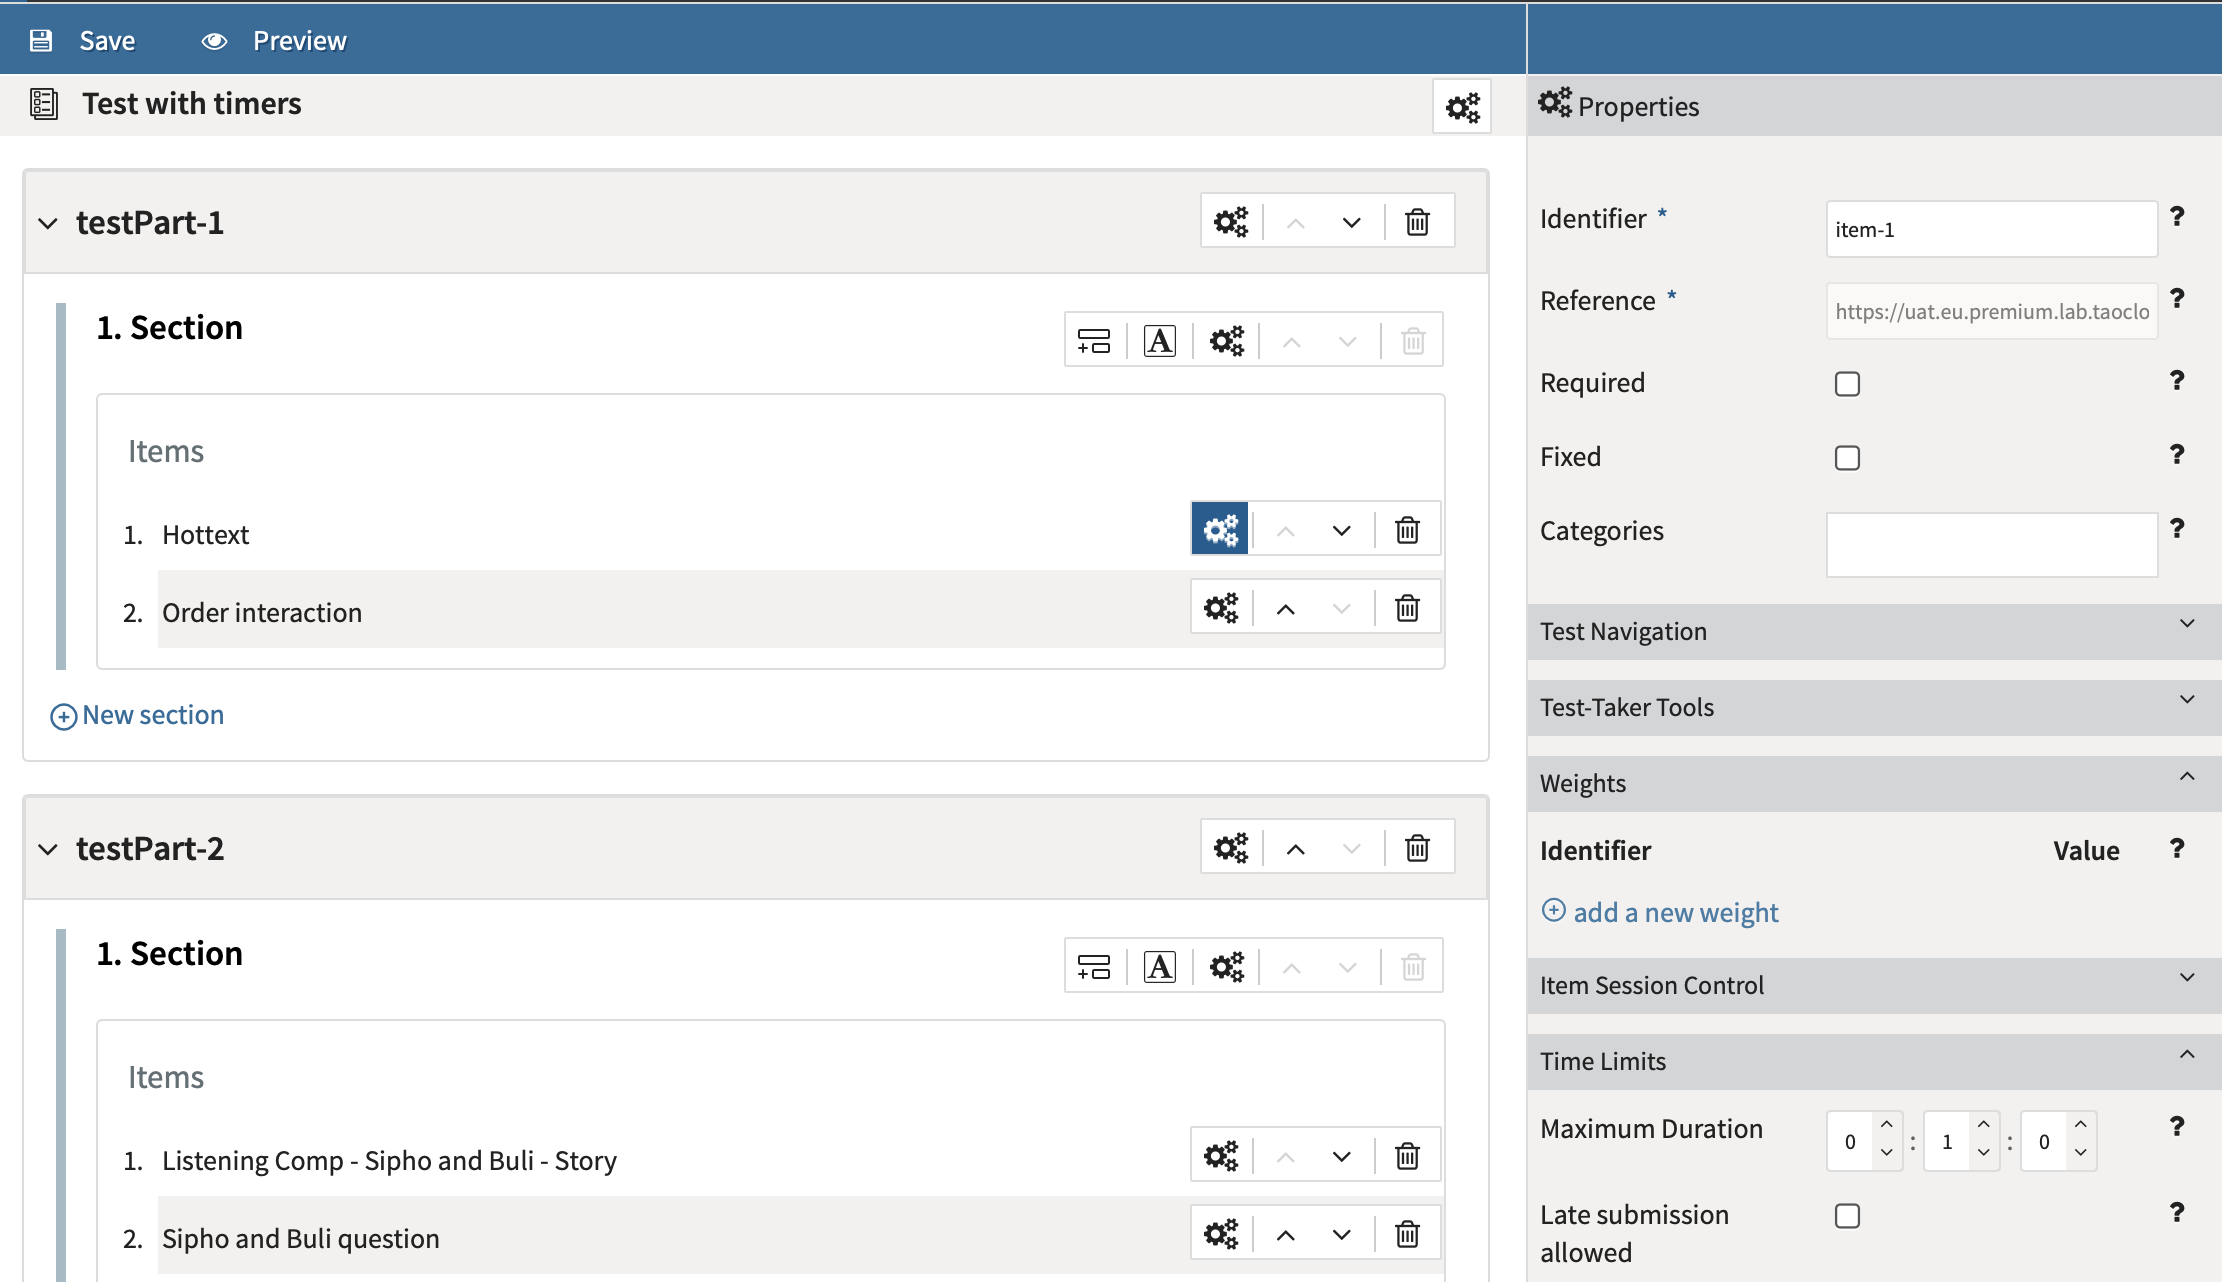The image size is (2222, 1282).
Task: Open test properties gear for Test with timers
Action: (1462, 107)
